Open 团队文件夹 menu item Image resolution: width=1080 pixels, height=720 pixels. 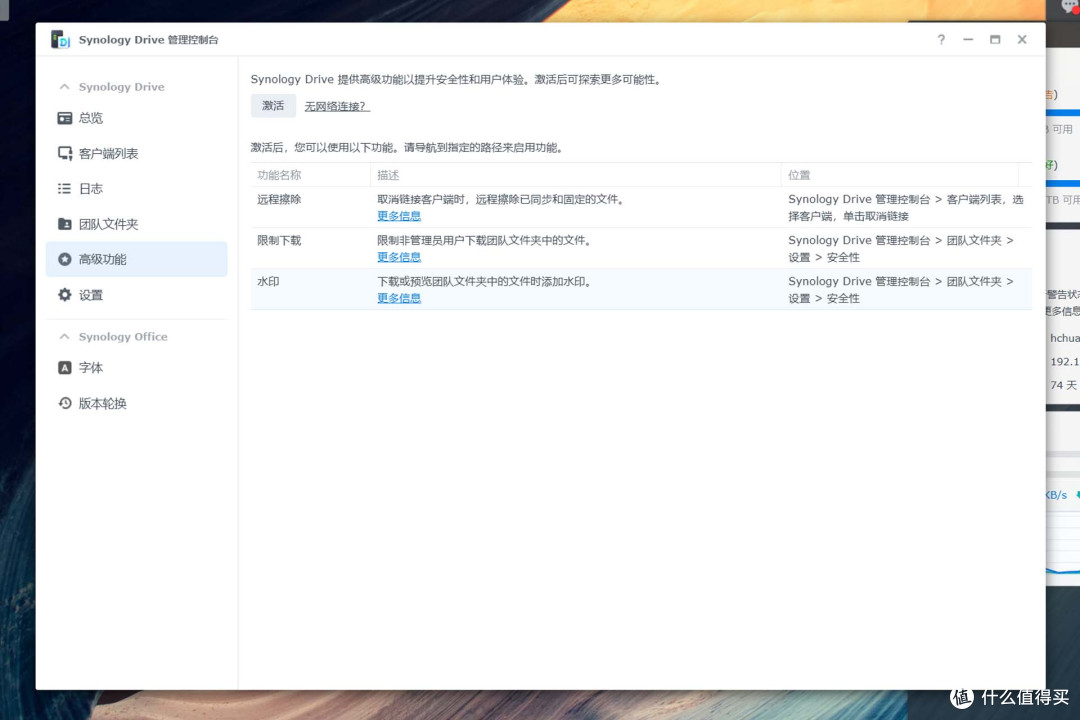[136, 224]
